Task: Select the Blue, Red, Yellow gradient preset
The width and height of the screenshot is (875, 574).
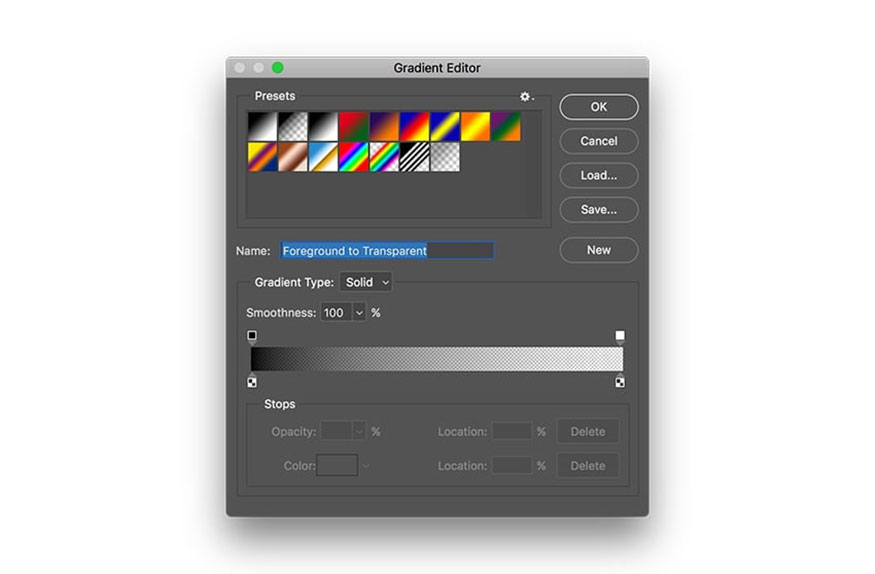Action: pos(415,126)
